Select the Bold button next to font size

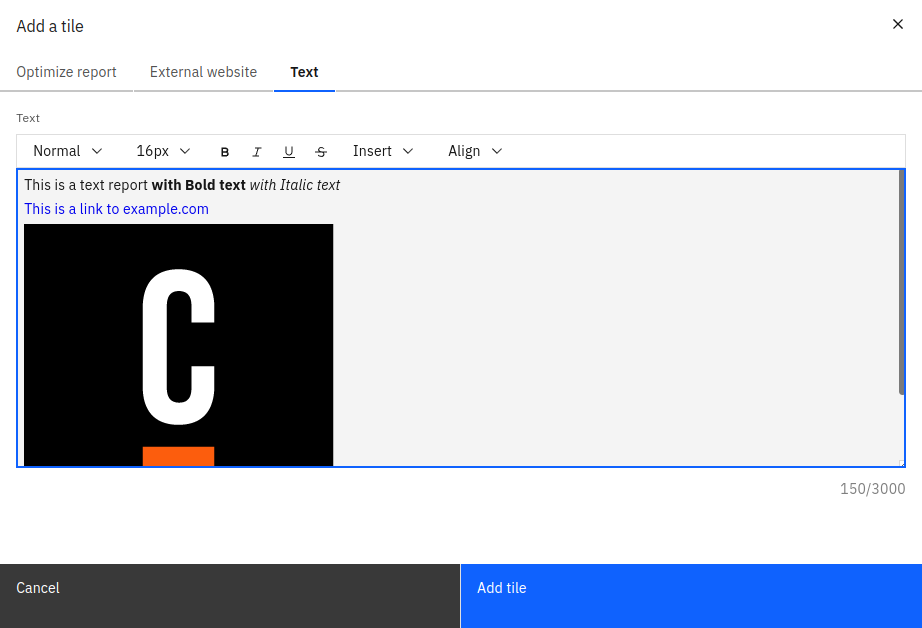225,151
